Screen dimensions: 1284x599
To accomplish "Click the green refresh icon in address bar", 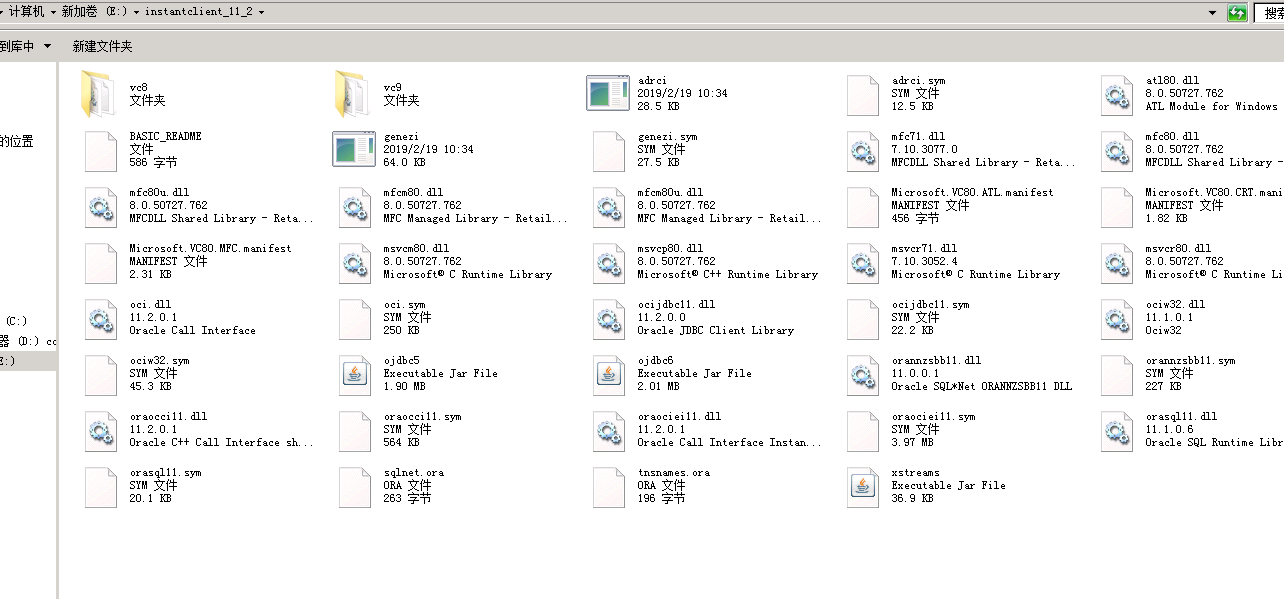I will coord(1237,13).
